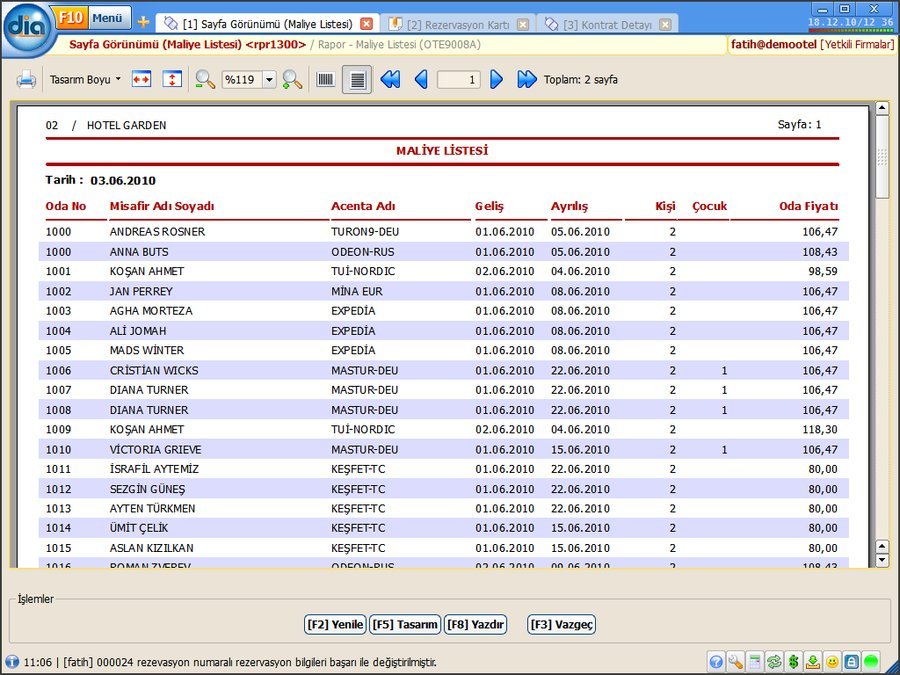The image size is (900, 675).
Task: Click the green refresh arrows icon
Action: tap(774, 662)
